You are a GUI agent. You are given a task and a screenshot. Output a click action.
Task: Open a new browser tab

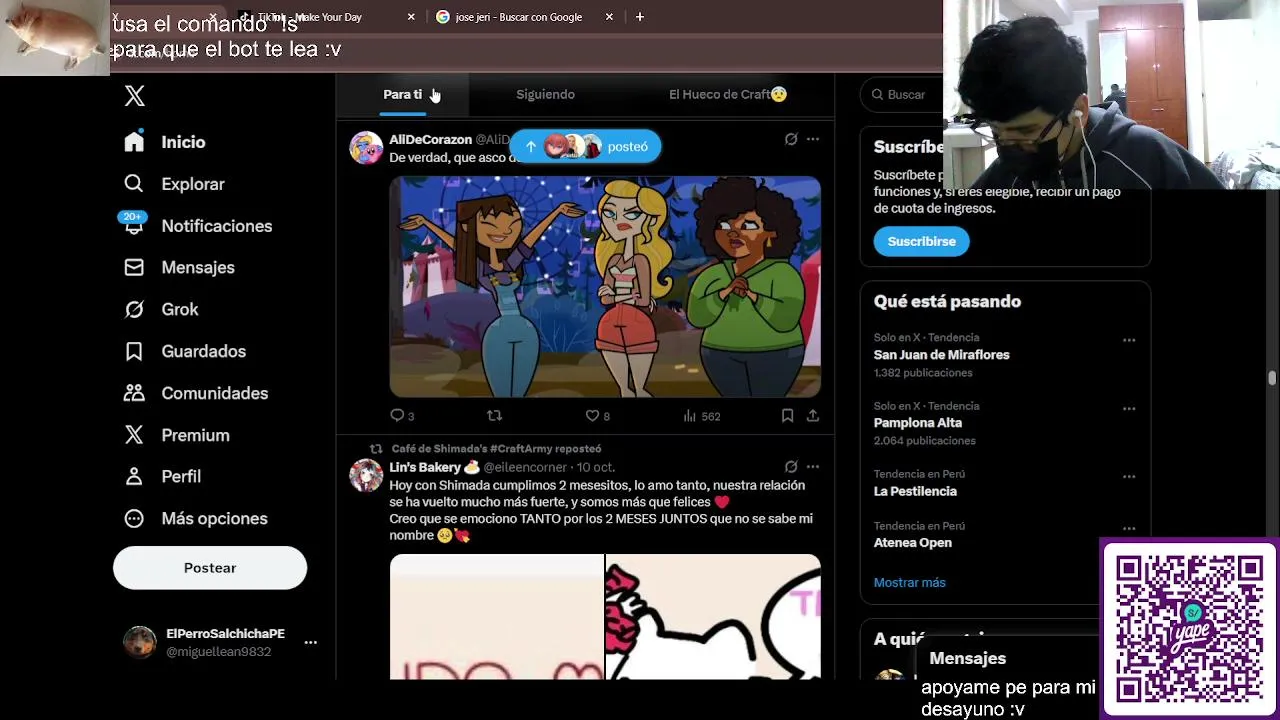(x=640, y=17)
